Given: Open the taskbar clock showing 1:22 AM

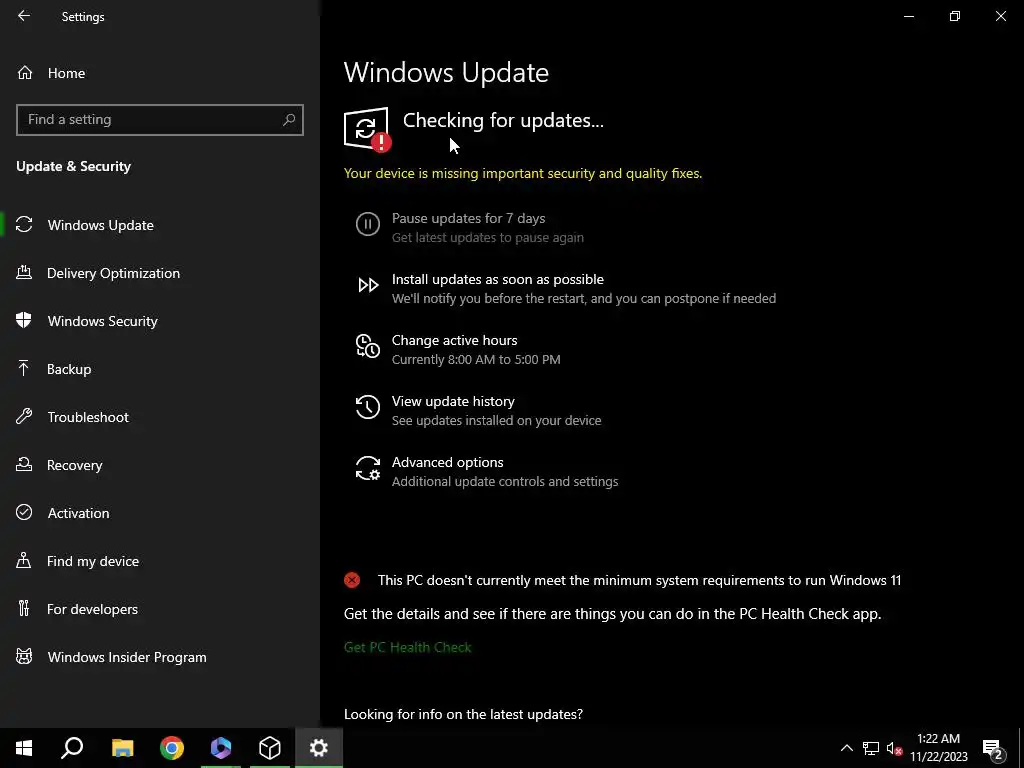Looking at the screenshot, I should 938,748.
